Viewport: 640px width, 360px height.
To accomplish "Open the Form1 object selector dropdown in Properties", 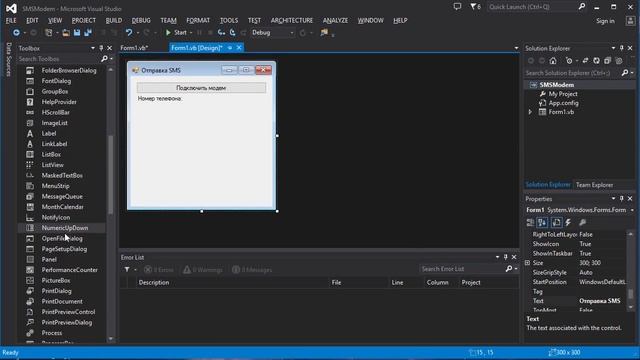I will [632, 210].
